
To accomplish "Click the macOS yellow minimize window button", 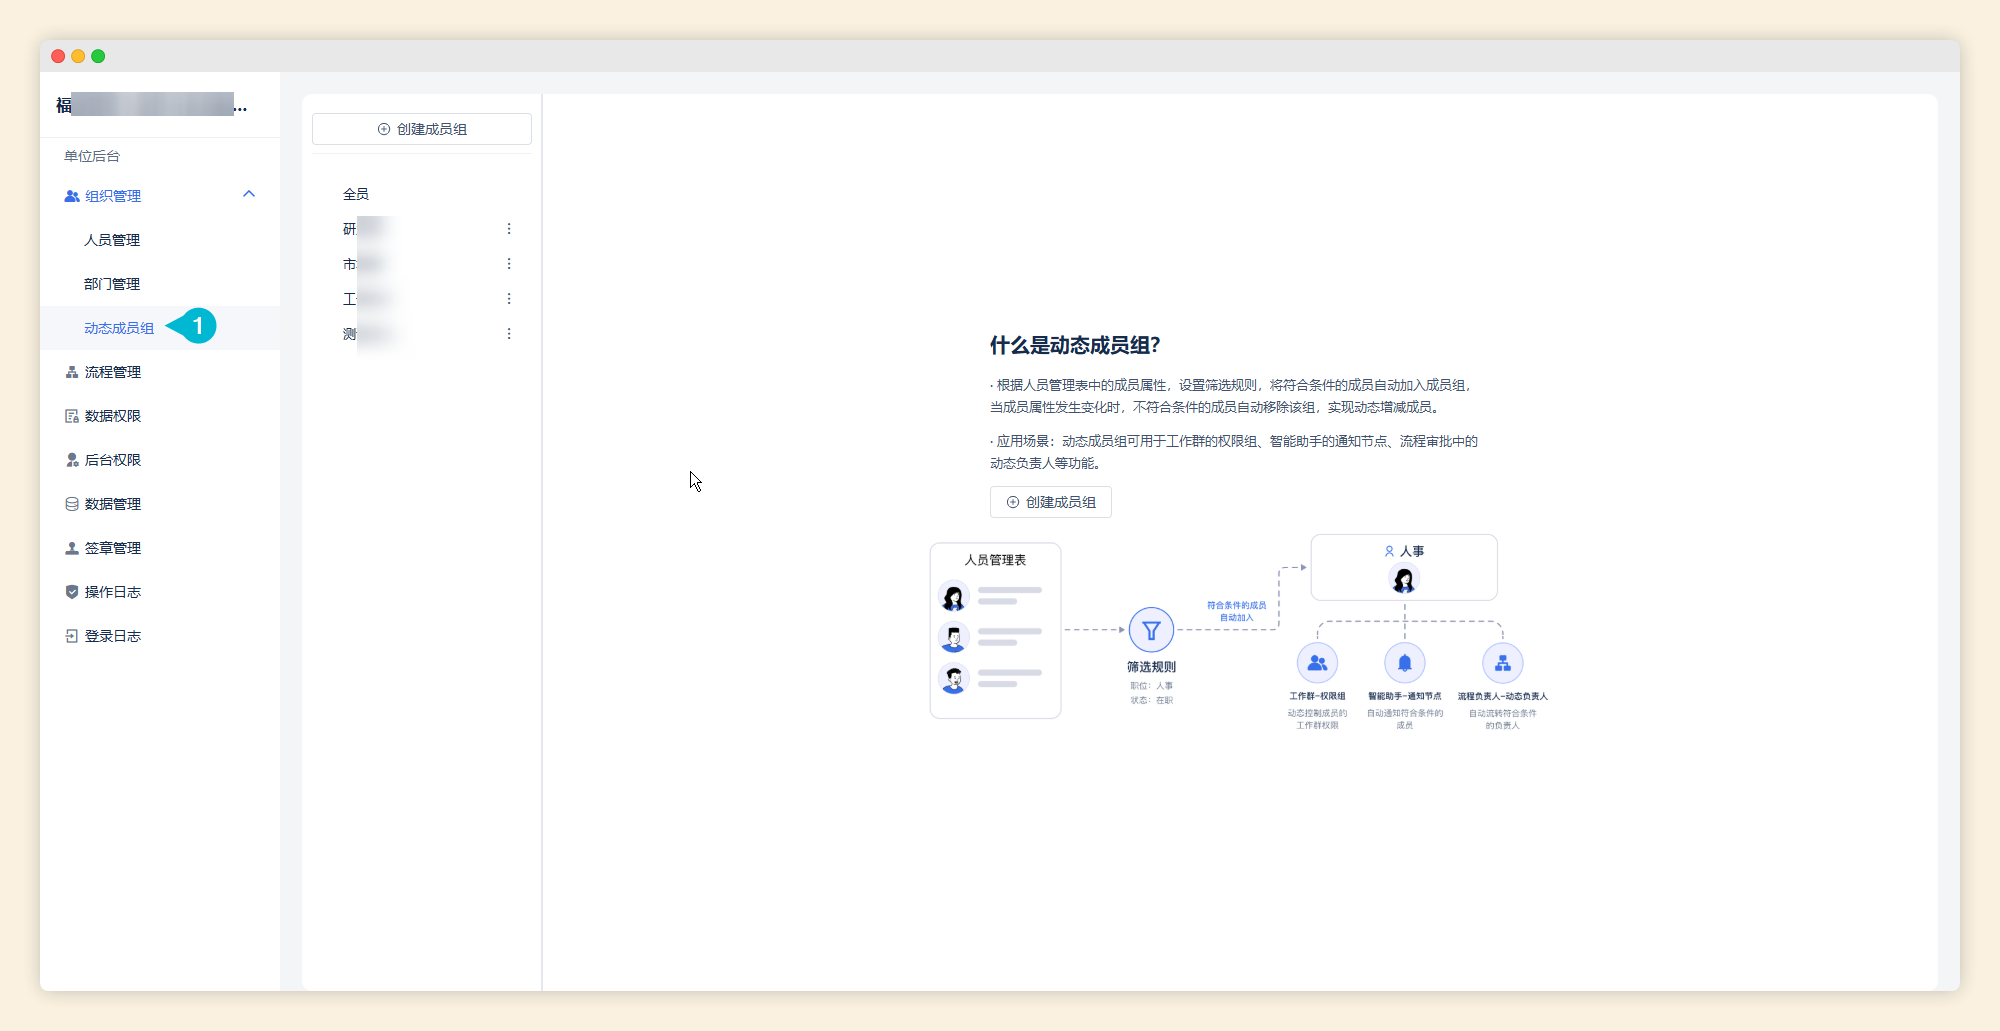I will pos(78,56).
